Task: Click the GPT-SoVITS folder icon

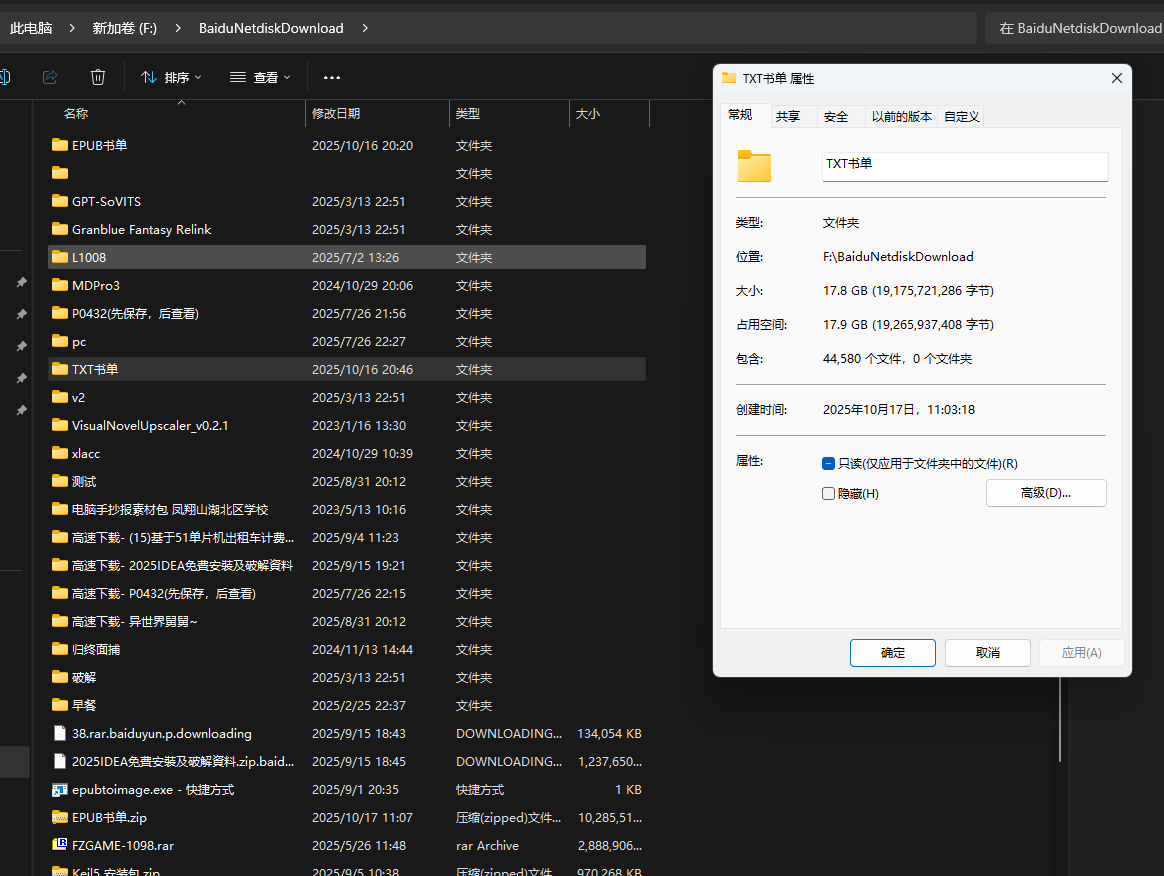Action: [59, 201]
